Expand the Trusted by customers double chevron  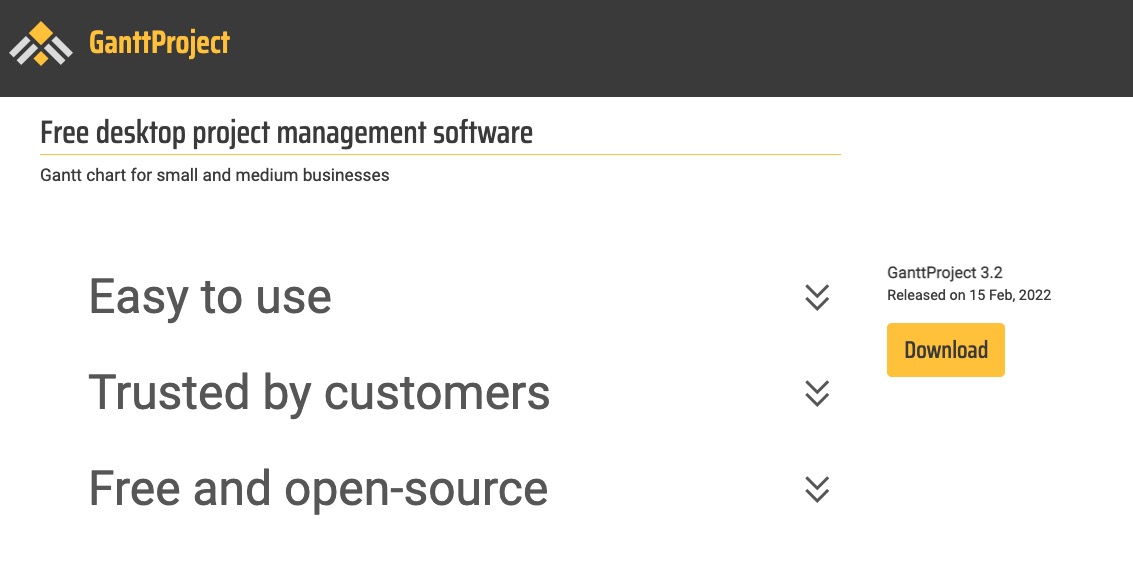[x=817, y=393]
